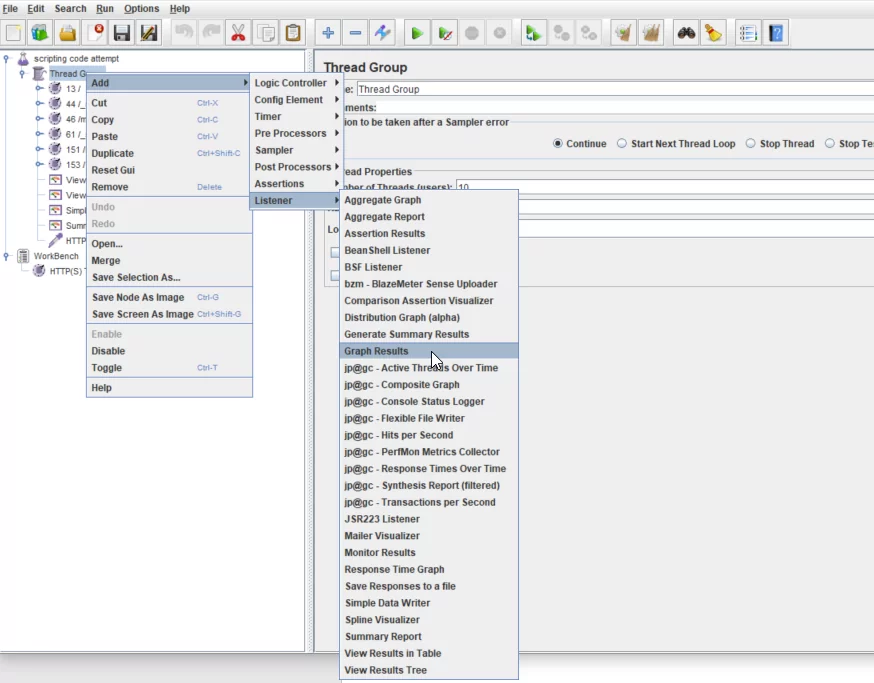Select Start Next Thread Loop radio button
874x683 pixels.
(x=622, y=143)
